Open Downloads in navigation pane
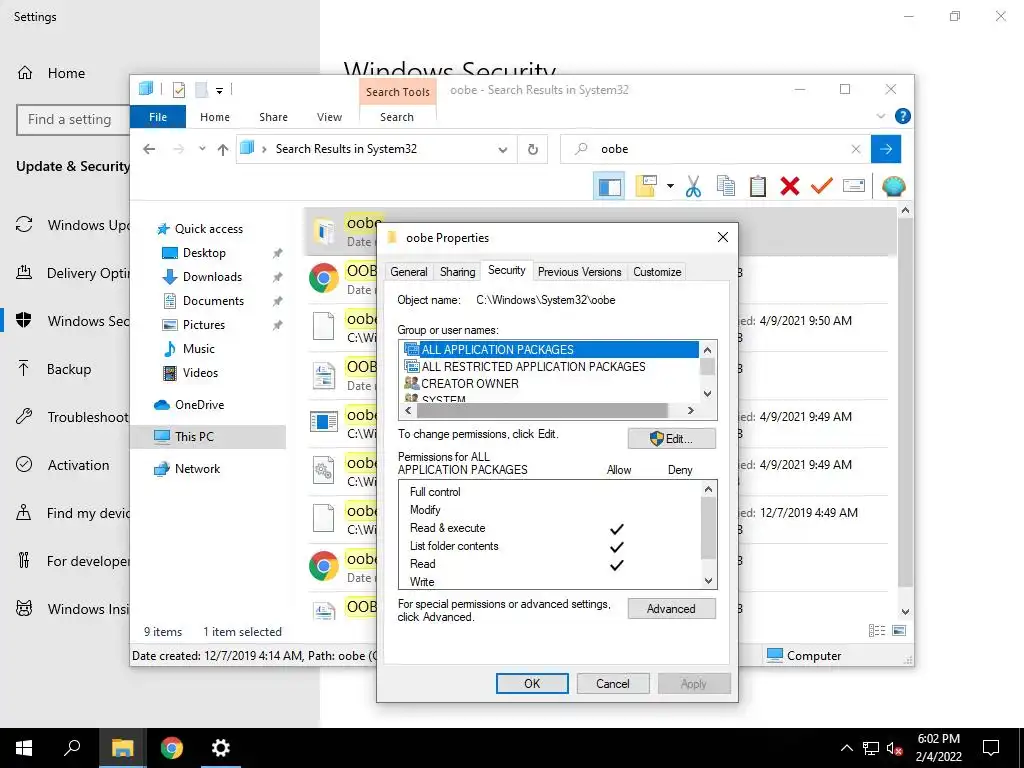The image size is (1024, 768). (212, 277)
